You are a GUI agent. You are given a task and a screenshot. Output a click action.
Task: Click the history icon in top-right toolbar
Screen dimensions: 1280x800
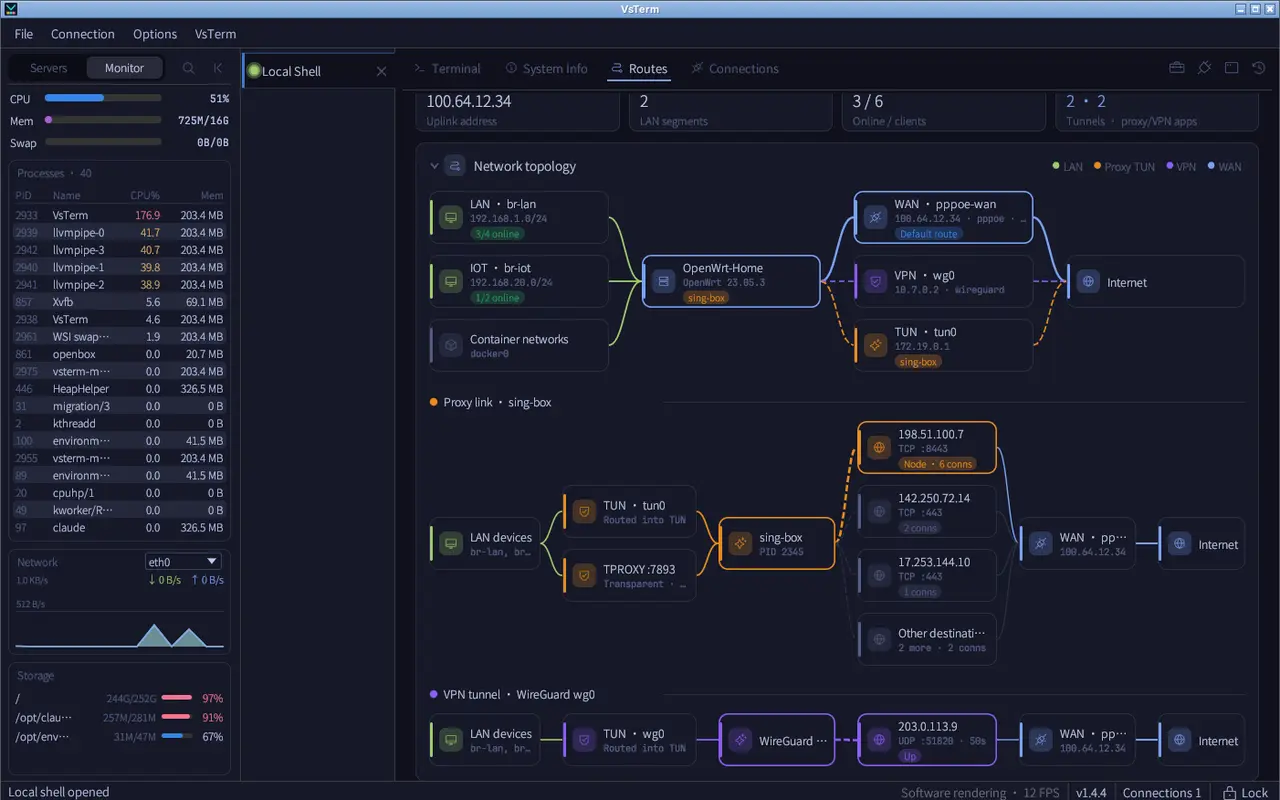[x=1259, y=68]
